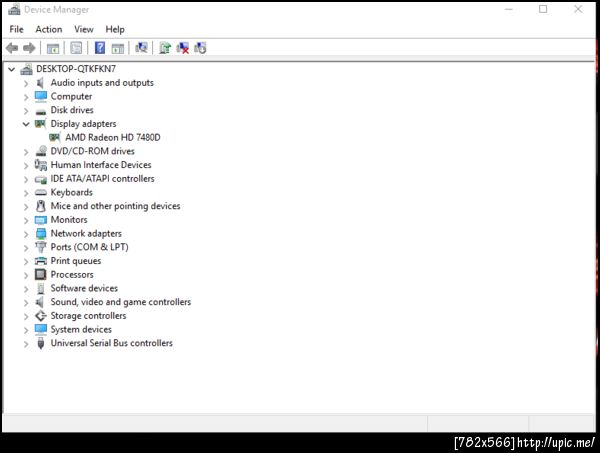The width and height of the screenshot is (600, 453).
Task: Open the File menu
Action: tap(16, 29)
